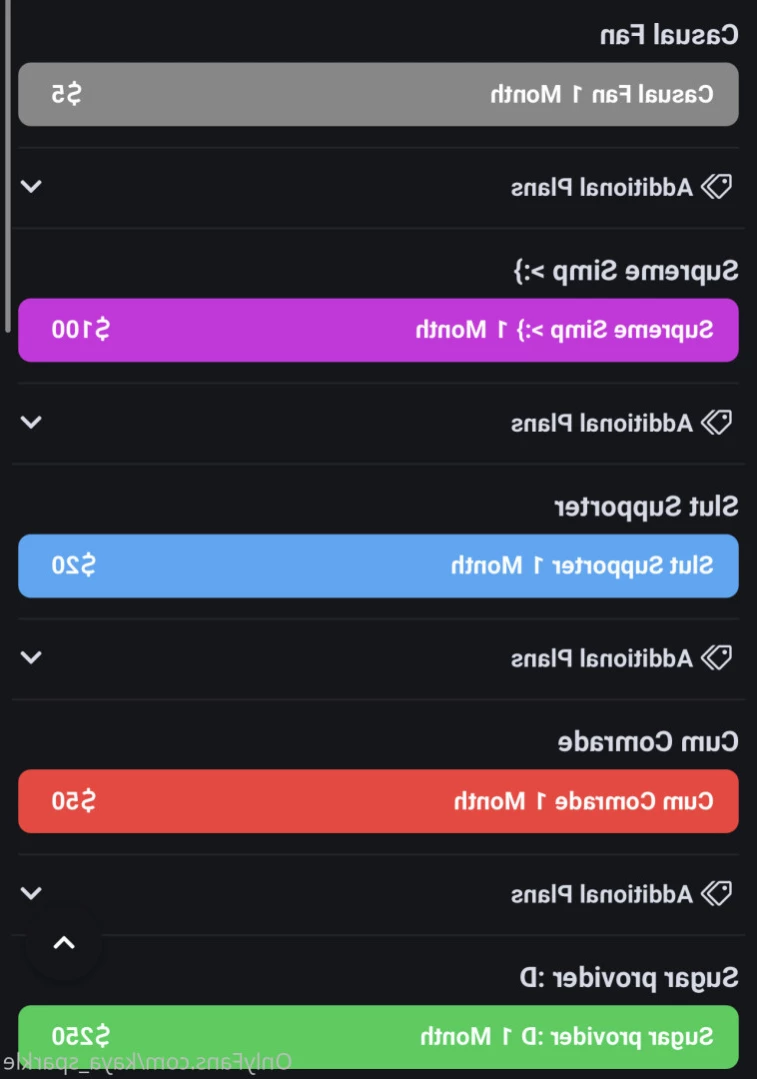Click the round scroll-to-top arrow button
Screen dimensions: 757x1079
point(64,943)
